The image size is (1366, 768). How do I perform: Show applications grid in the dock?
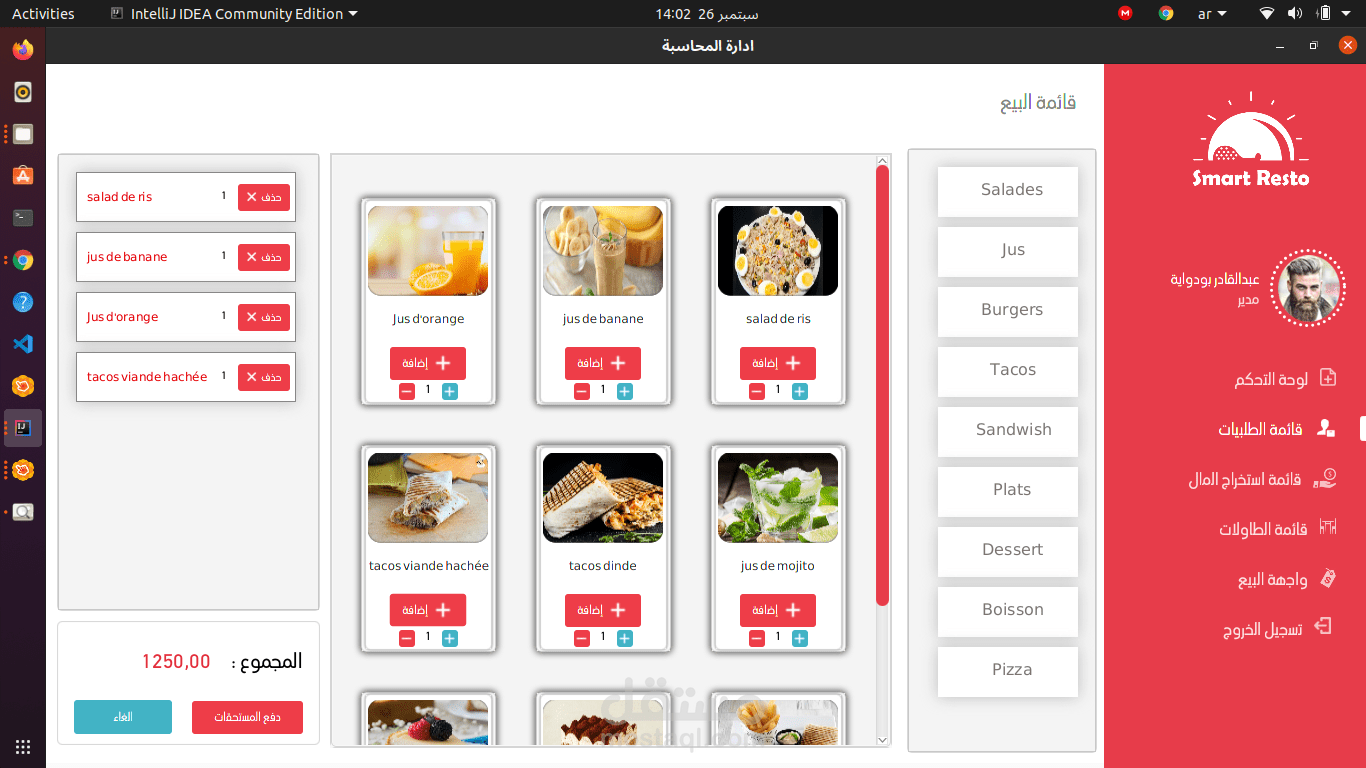tap(23, 746)
